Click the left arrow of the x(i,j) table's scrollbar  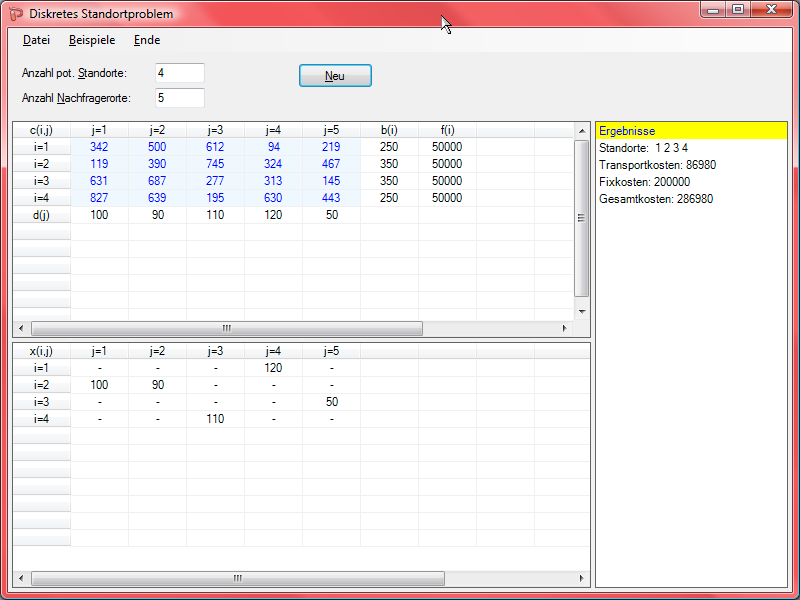pyautogui.click(x=21, y=578)
